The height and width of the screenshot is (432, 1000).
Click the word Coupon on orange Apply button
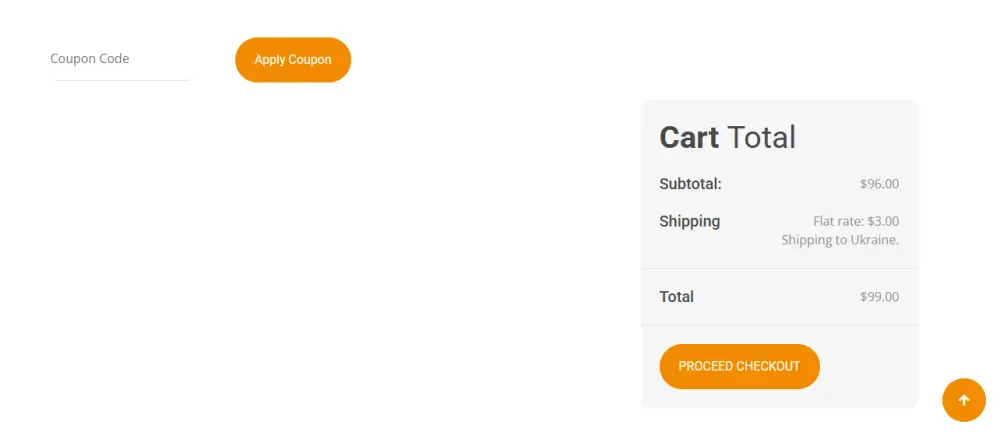[310, 60]
